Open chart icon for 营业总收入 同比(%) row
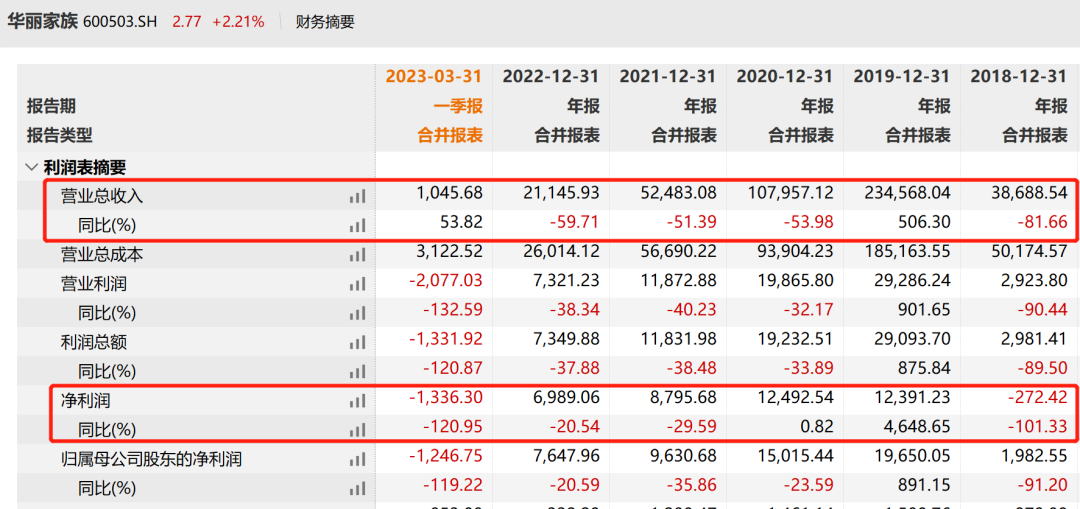 click(x=357, y=225)
